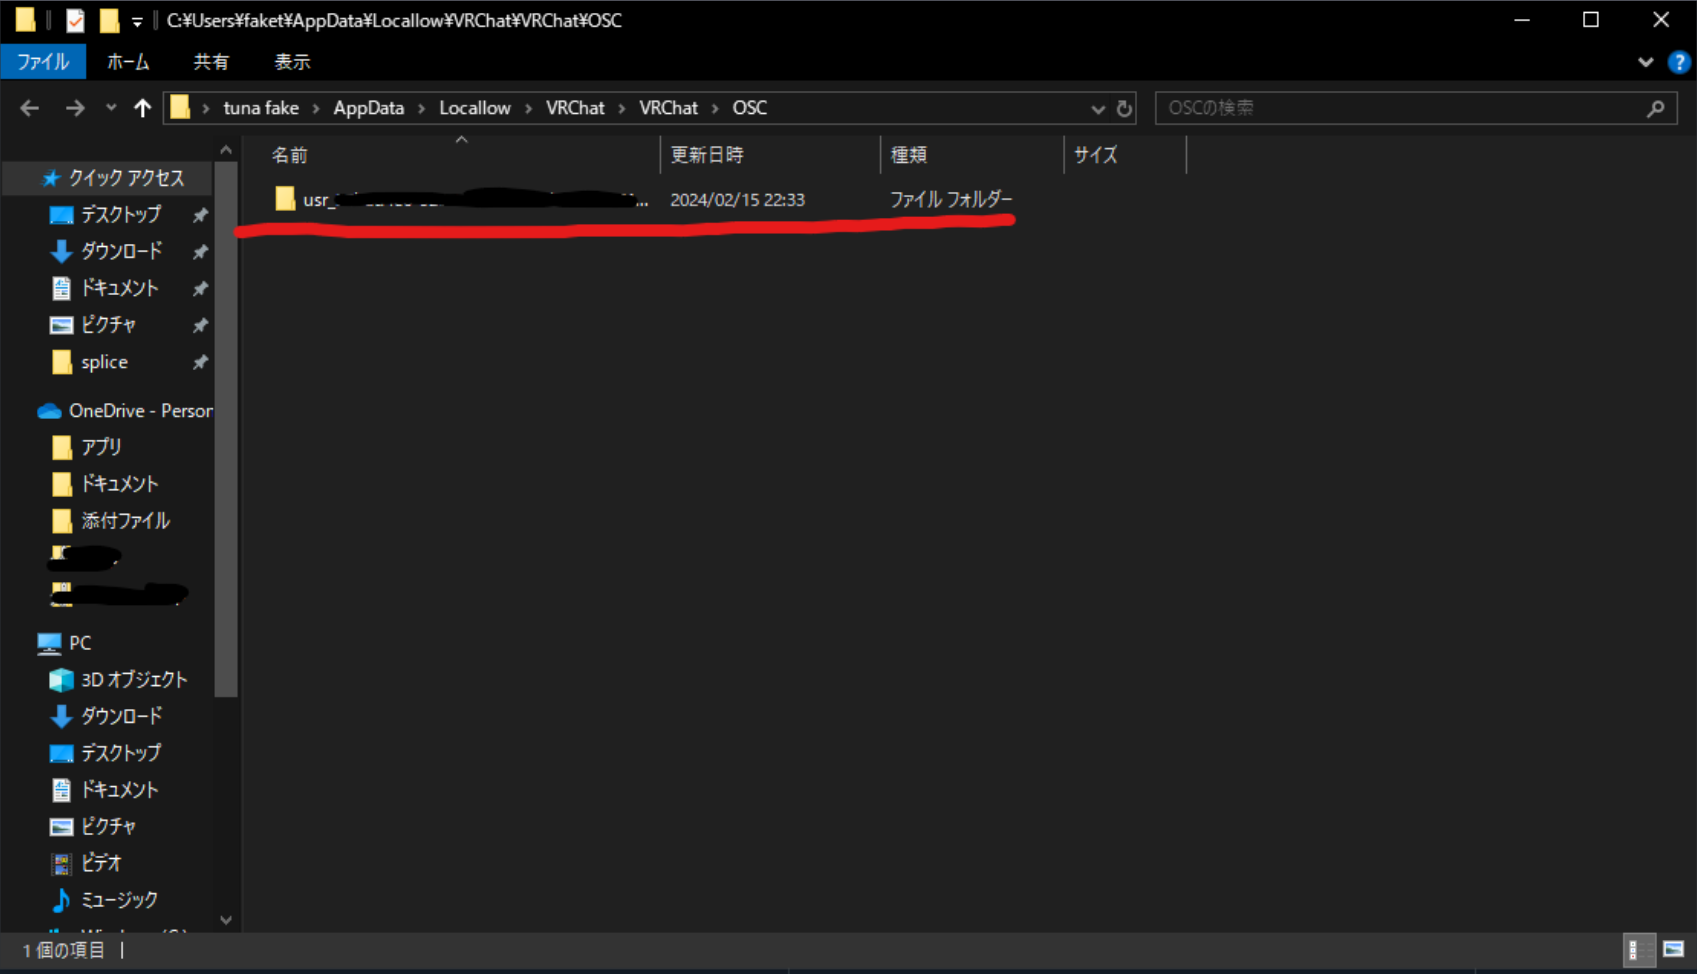This screenshot has width=1697, height=974.
Task: Open the 3D オブジェクト folder
Action: pyautogui.click(x=133, y=680)
